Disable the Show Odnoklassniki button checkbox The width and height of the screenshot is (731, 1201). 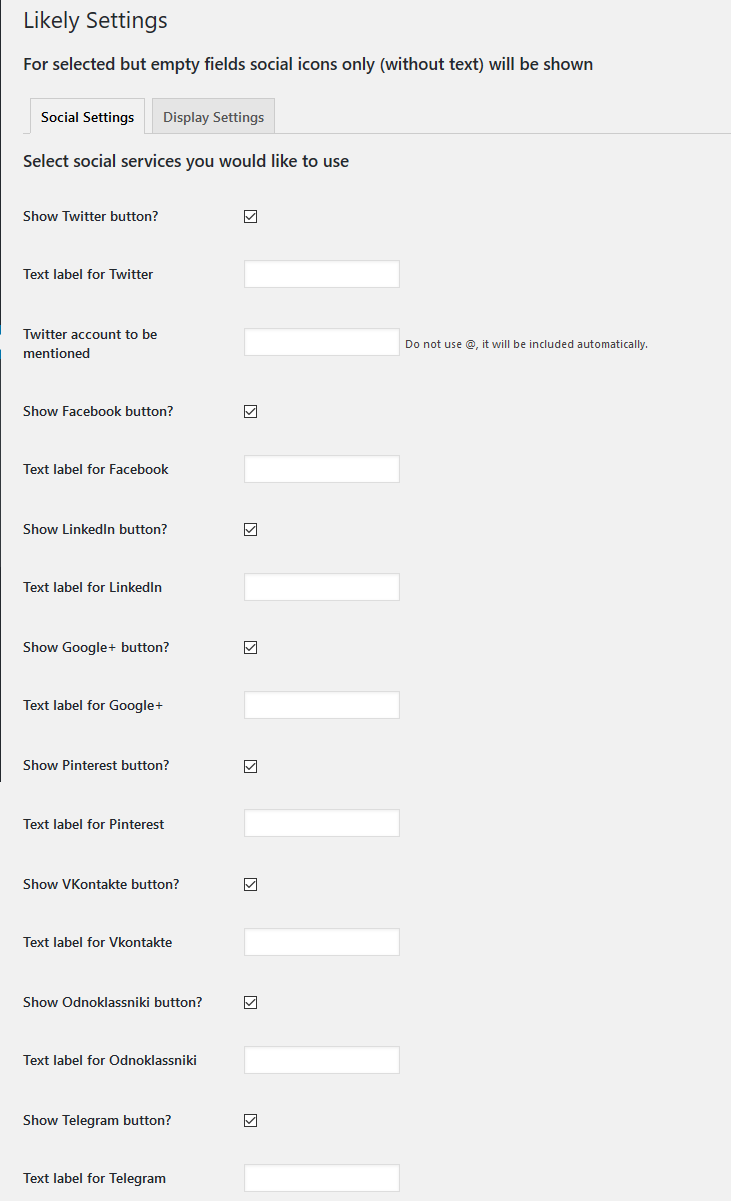tap(251, 1002)
